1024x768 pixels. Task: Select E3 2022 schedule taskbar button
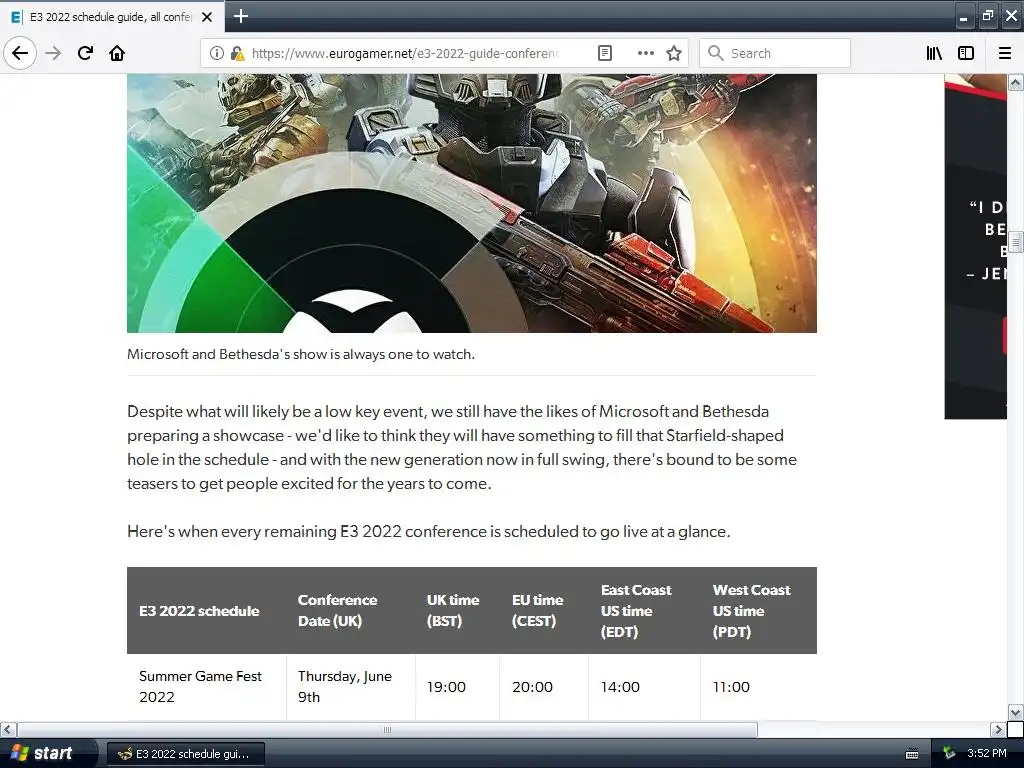click(185, 754)
